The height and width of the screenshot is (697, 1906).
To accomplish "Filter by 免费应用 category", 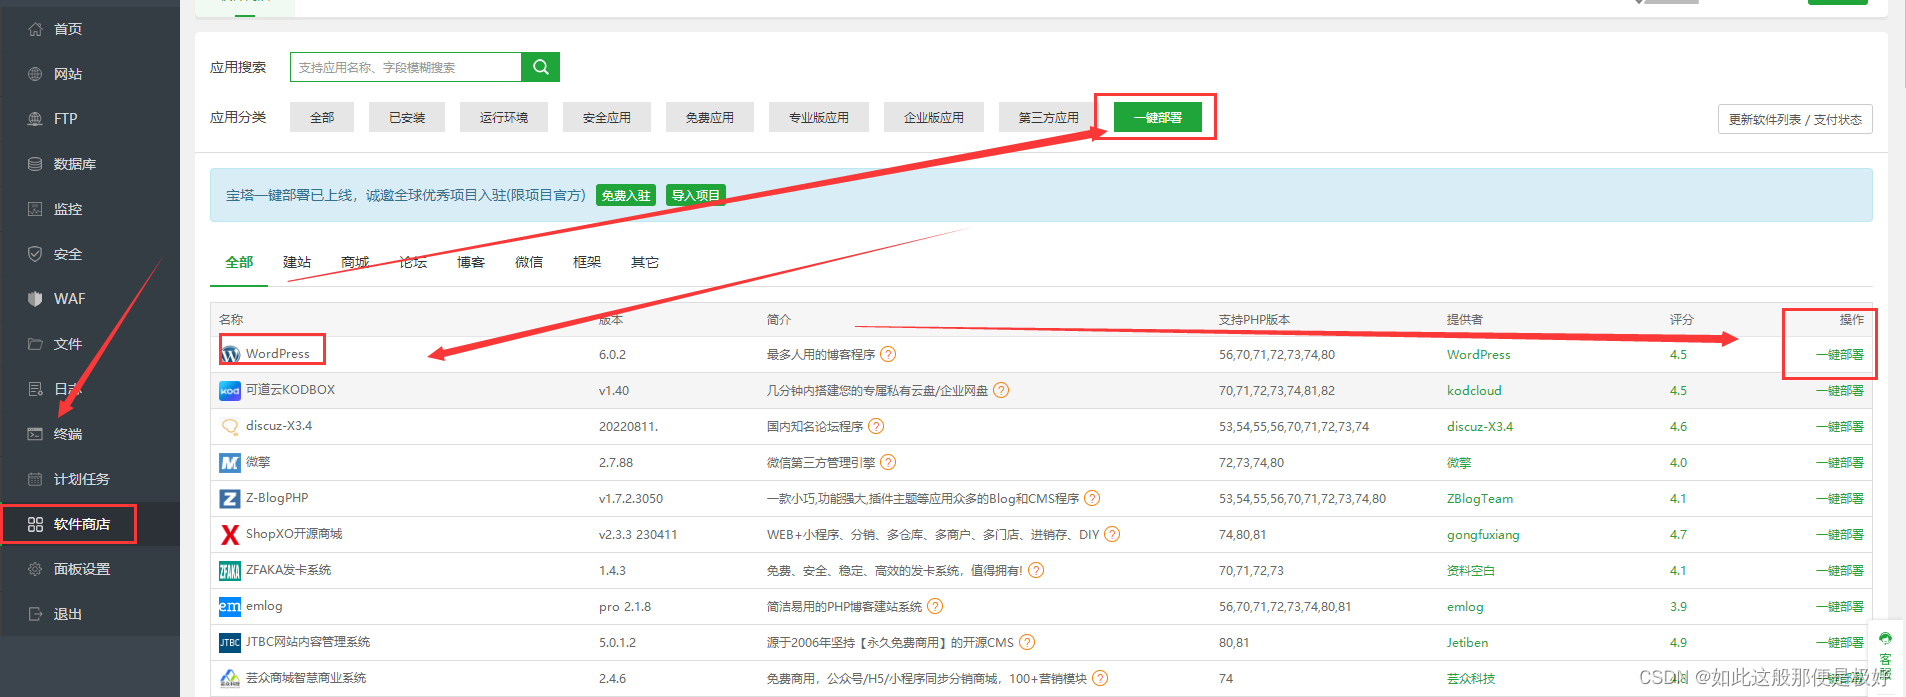I will click(710, 117).
